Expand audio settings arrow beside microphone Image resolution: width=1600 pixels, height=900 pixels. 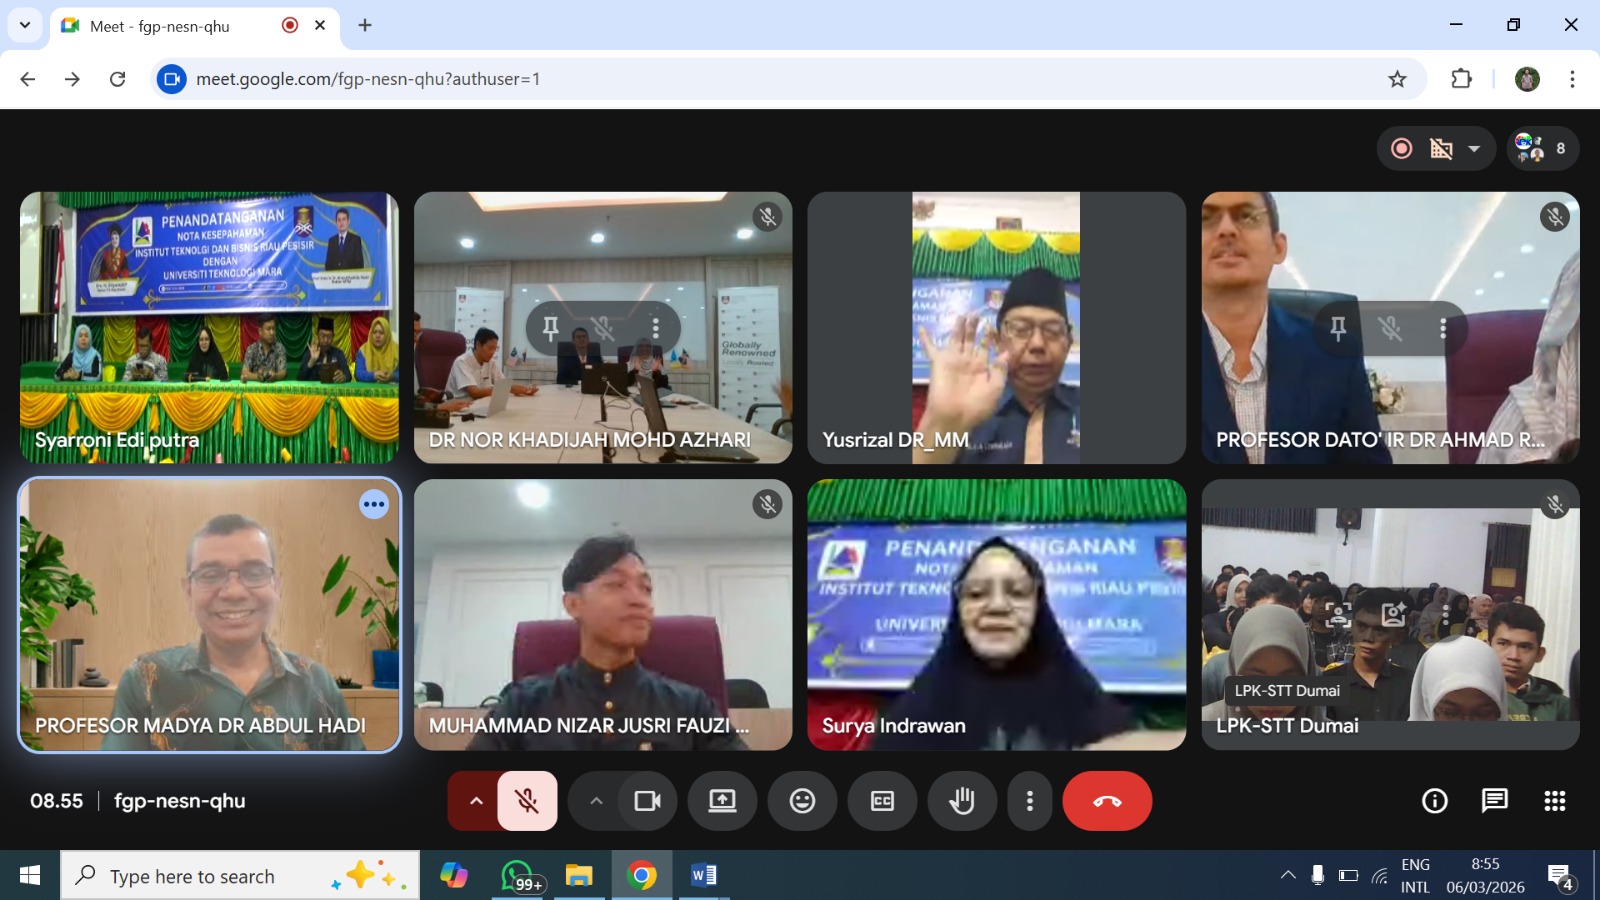[476, 801]
